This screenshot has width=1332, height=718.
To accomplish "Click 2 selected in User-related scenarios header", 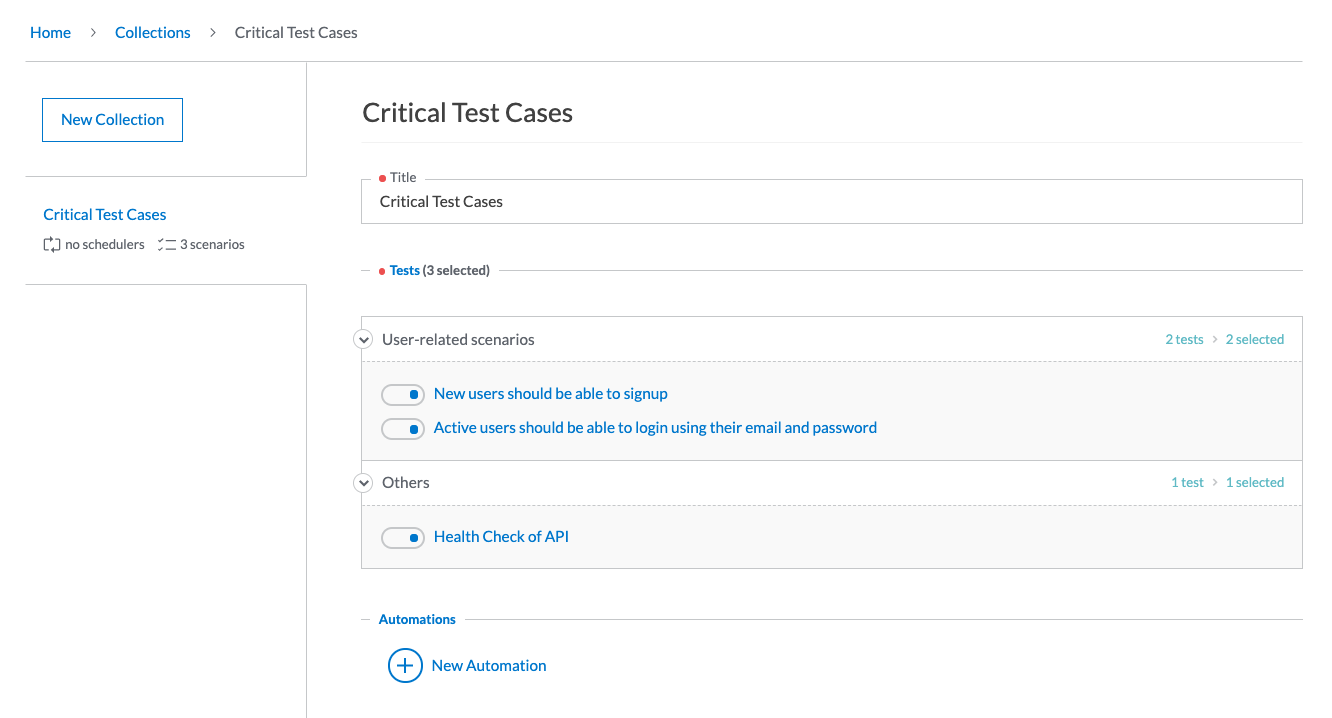I will (x=1255, y=340).
